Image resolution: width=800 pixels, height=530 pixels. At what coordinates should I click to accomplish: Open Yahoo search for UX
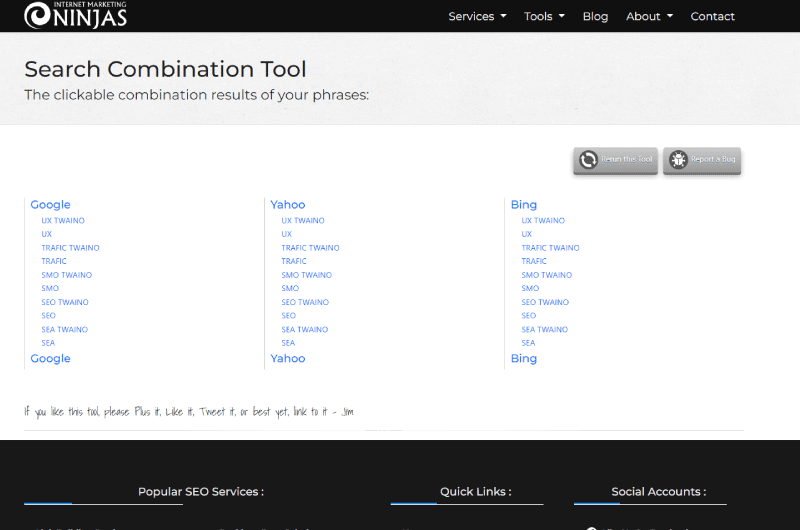287,234
